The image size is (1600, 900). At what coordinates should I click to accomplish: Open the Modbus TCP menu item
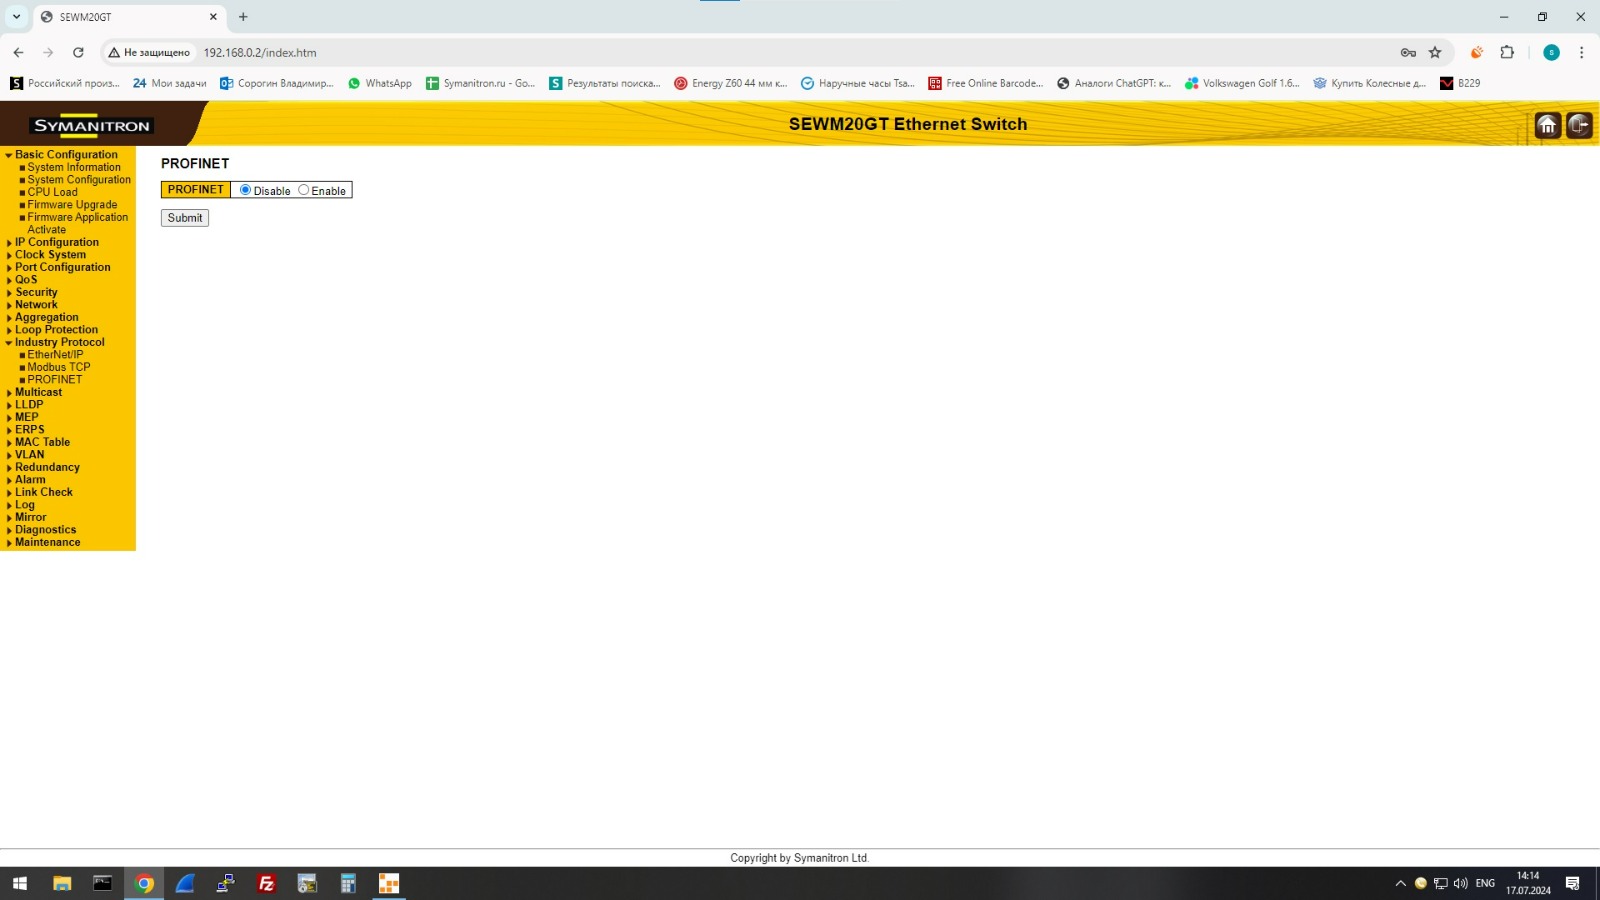pos(58,368)
